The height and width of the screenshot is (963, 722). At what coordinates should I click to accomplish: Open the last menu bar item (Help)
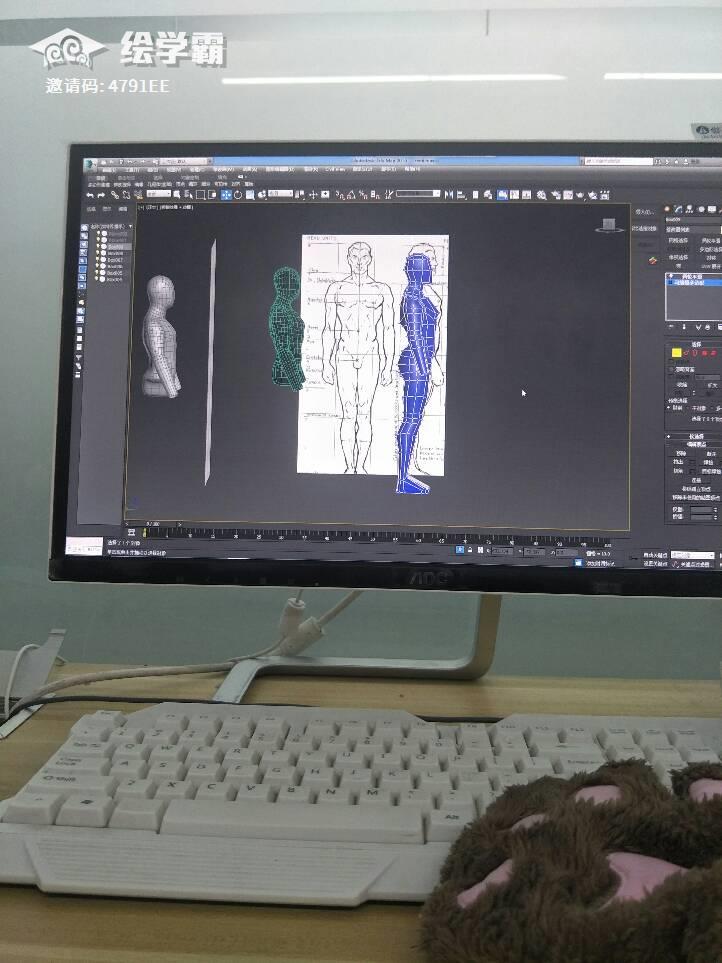412,168
